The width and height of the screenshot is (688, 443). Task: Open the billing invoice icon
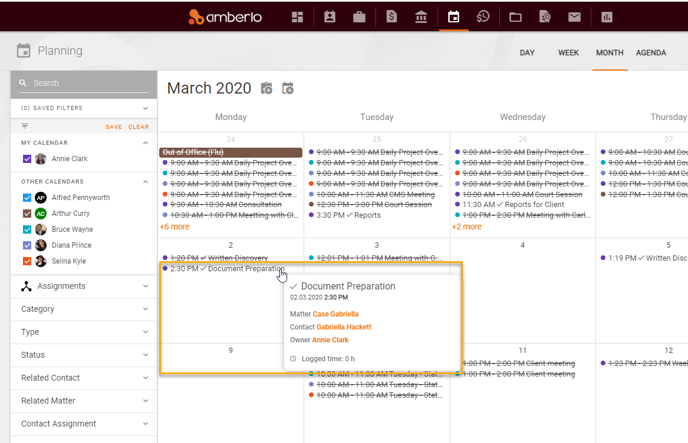point(391,17)
